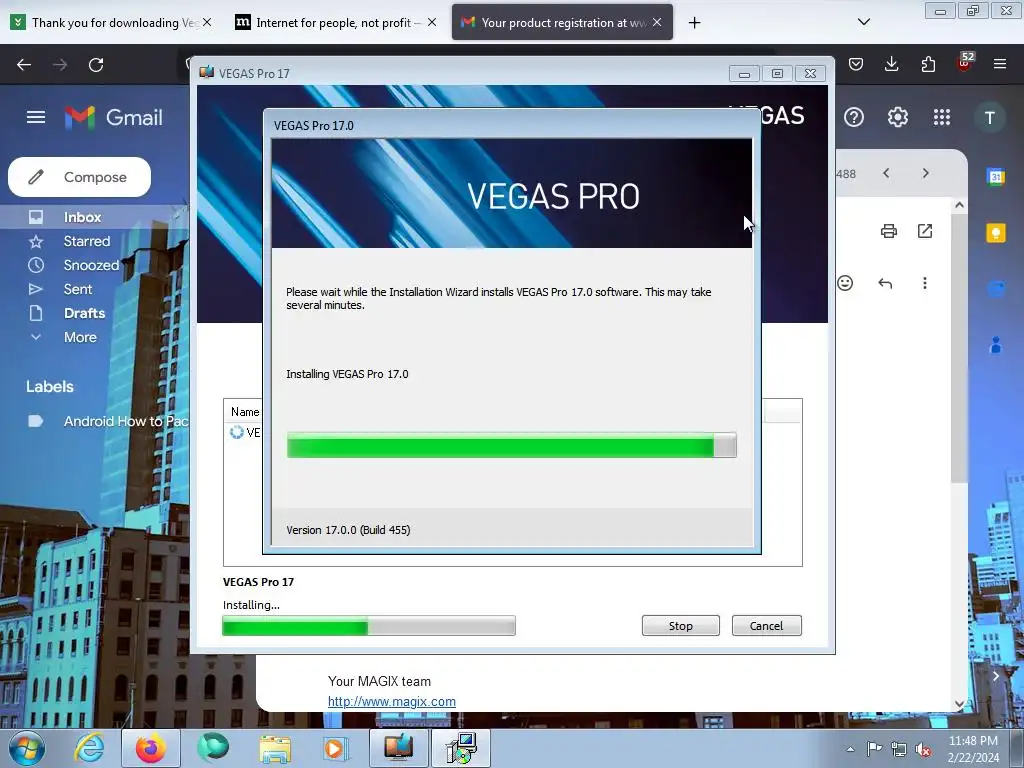The height and width of the screenshot is (768, 1024).
Task: Open Google Keep in the side panel
Action: [996, 232]
